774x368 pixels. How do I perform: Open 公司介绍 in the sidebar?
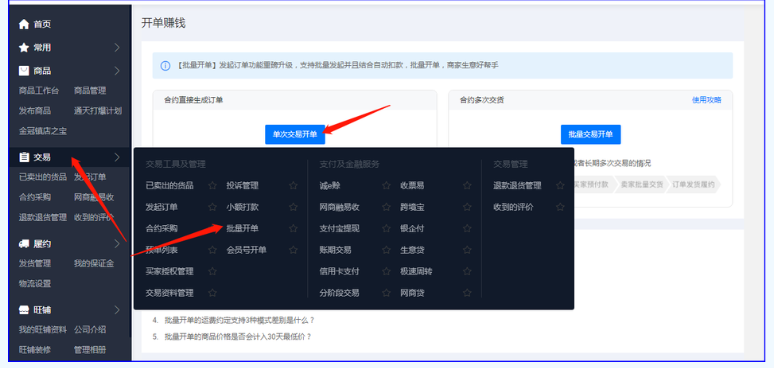coord(90,330)
